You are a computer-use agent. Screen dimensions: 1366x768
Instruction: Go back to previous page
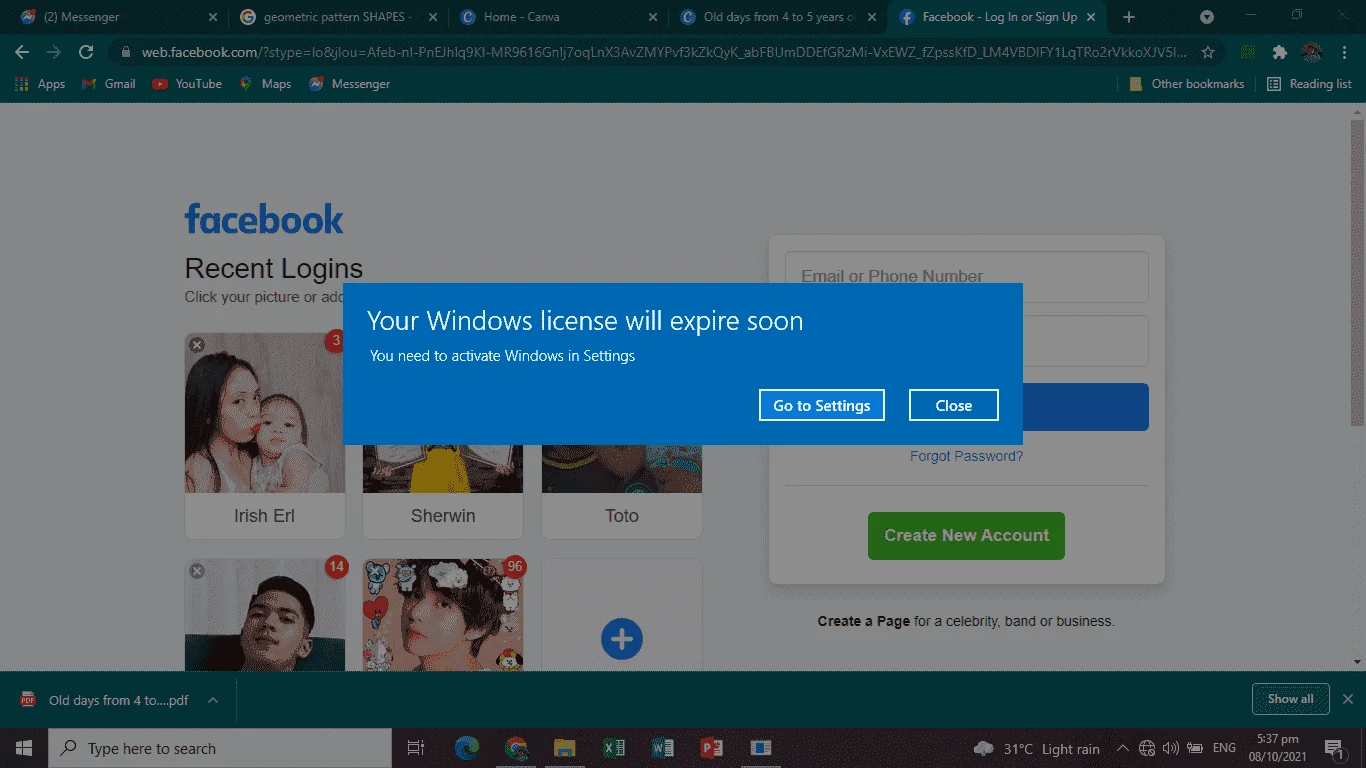(22, 52)
